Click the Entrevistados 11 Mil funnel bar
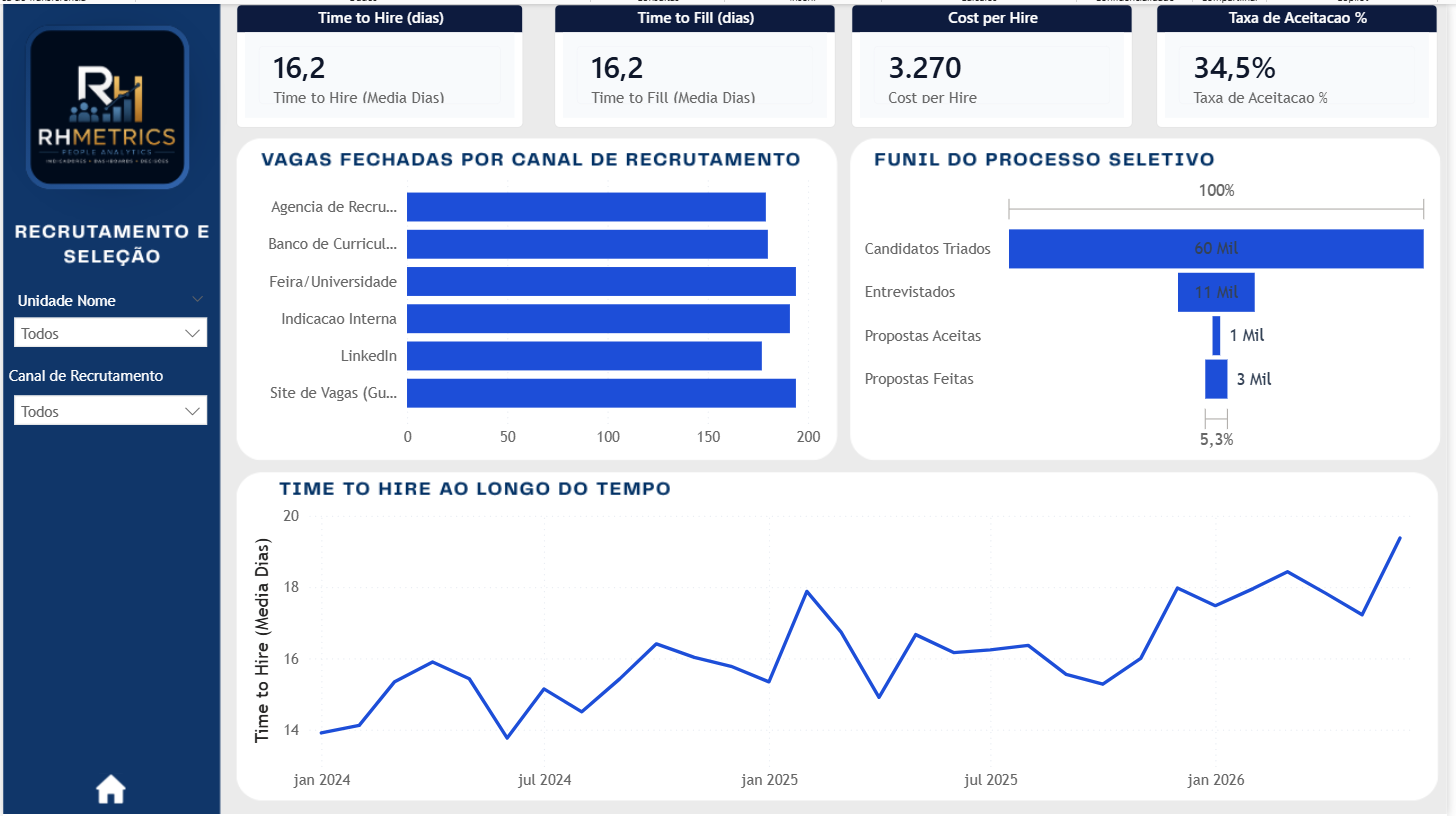 pyautogui.click(x=1216, y=292)
